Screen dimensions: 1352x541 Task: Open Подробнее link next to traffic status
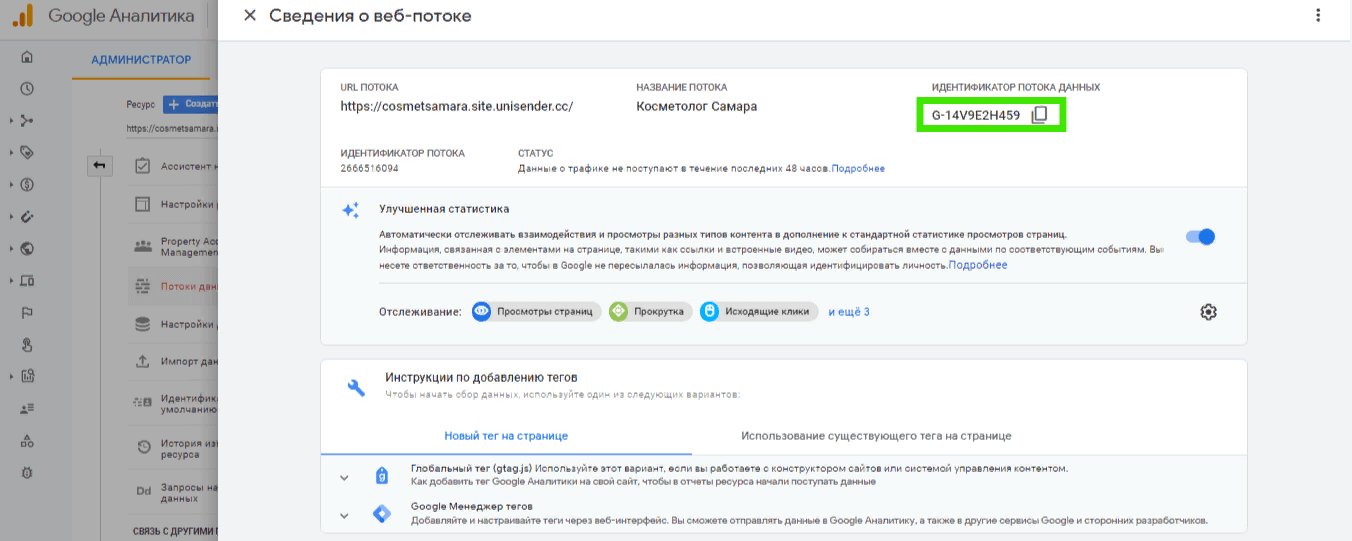(x=858, y=169)
